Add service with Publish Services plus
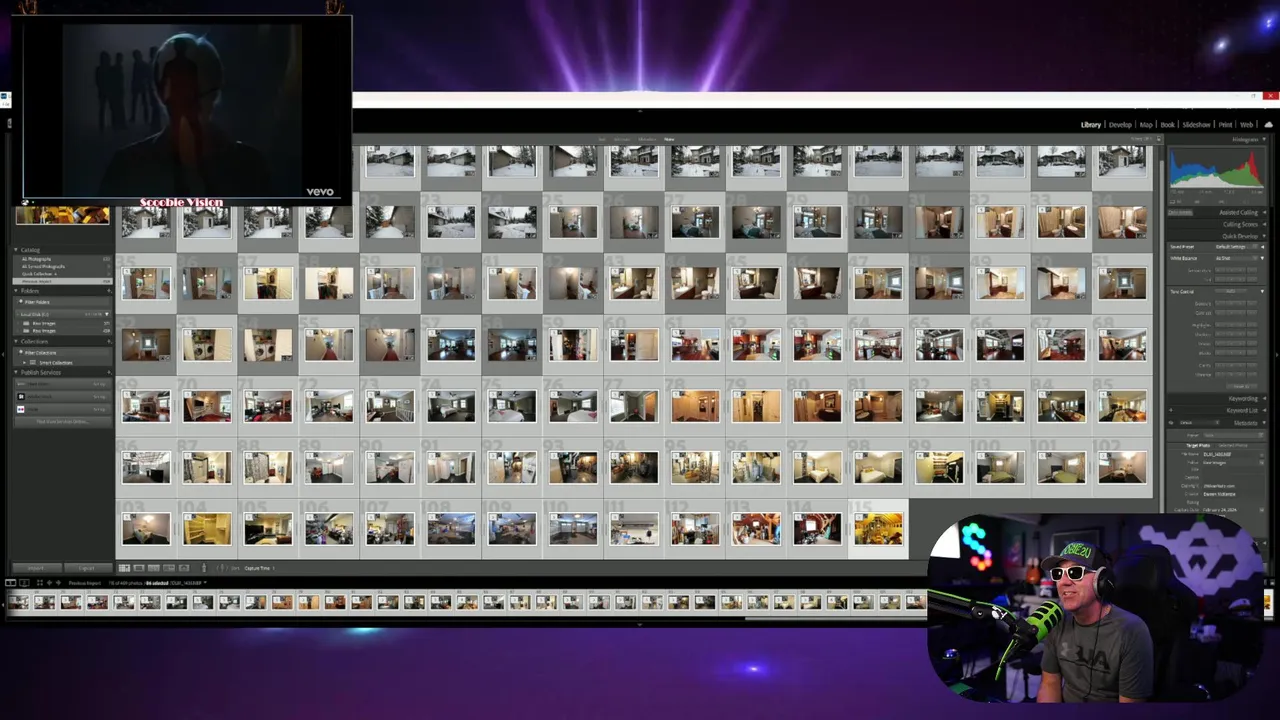 point(108,372)
